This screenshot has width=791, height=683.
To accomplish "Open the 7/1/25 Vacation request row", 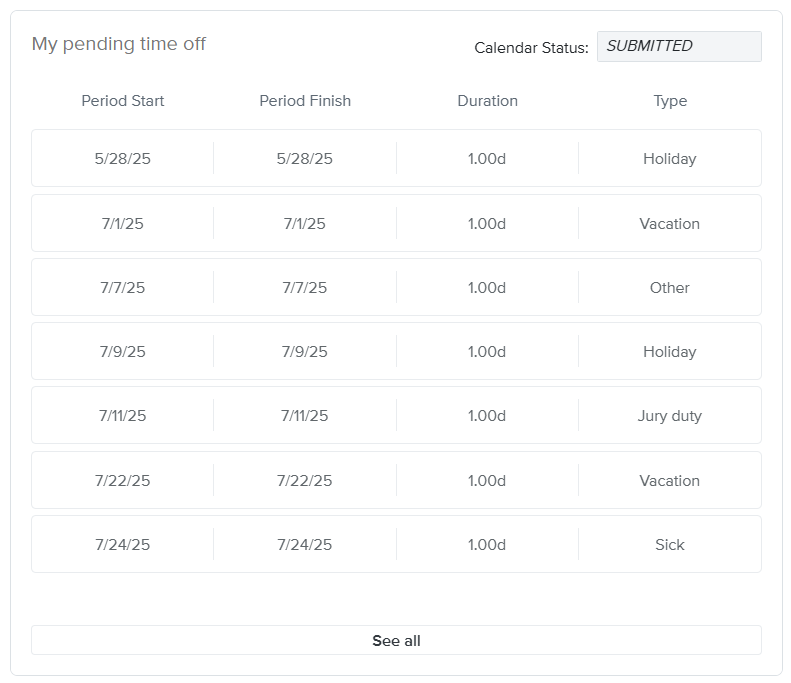I will pyautogui.click(x=396, y=224).
